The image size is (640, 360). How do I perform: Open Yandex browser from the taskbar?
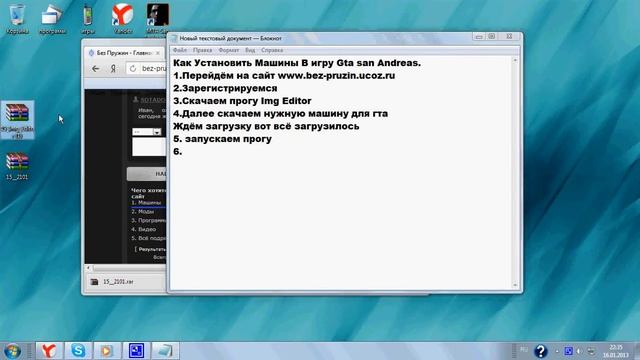(49, 351)
